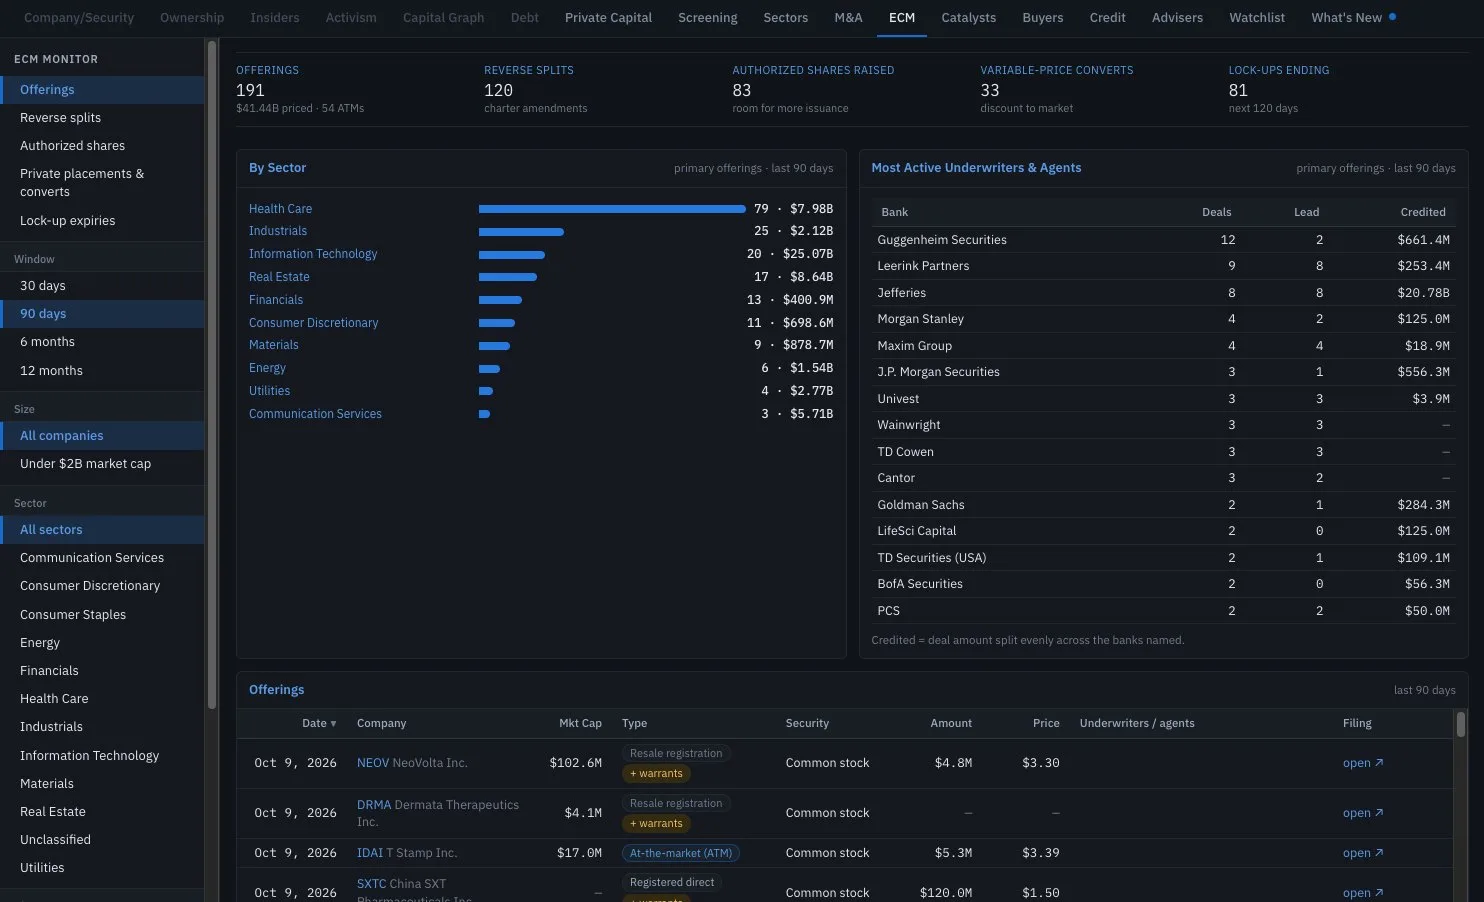Click the Leerink Partners row
Image resolution: width=1484 pixels, height=902 pixels.
coord(1163,266)
